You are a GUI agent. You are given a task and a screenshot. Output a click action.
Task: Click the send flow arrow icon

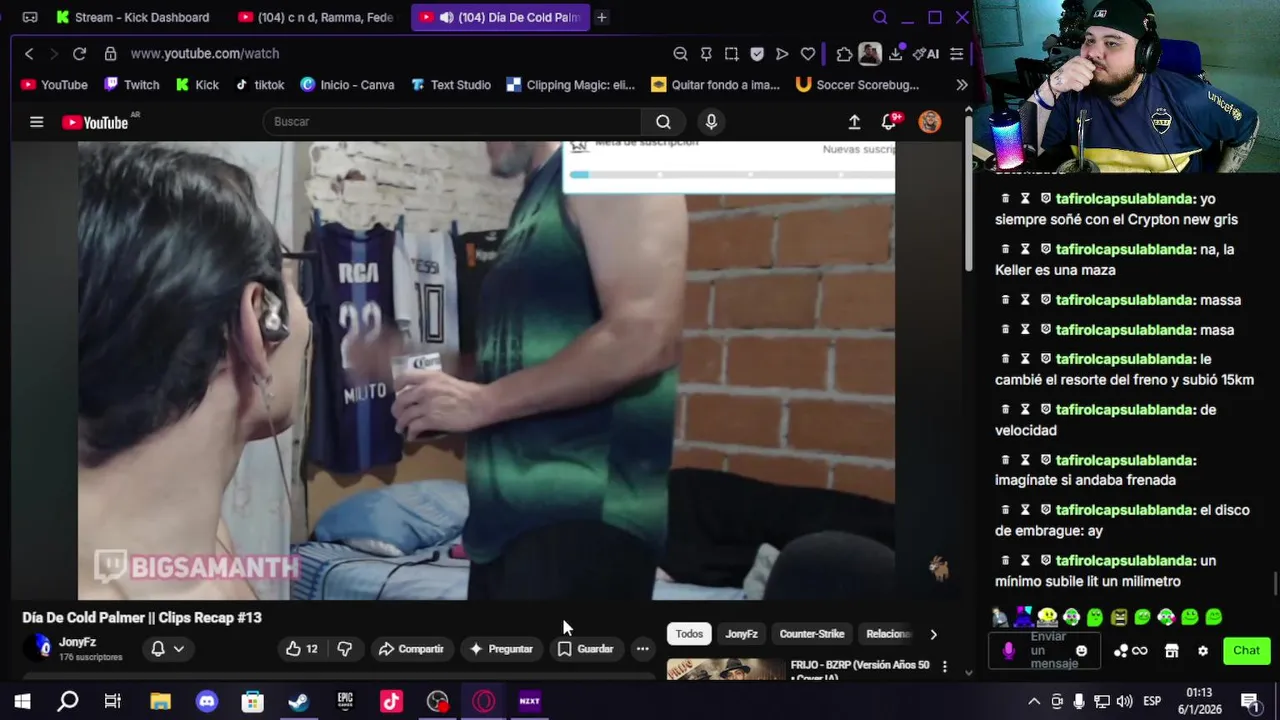(x=782, y=54)
